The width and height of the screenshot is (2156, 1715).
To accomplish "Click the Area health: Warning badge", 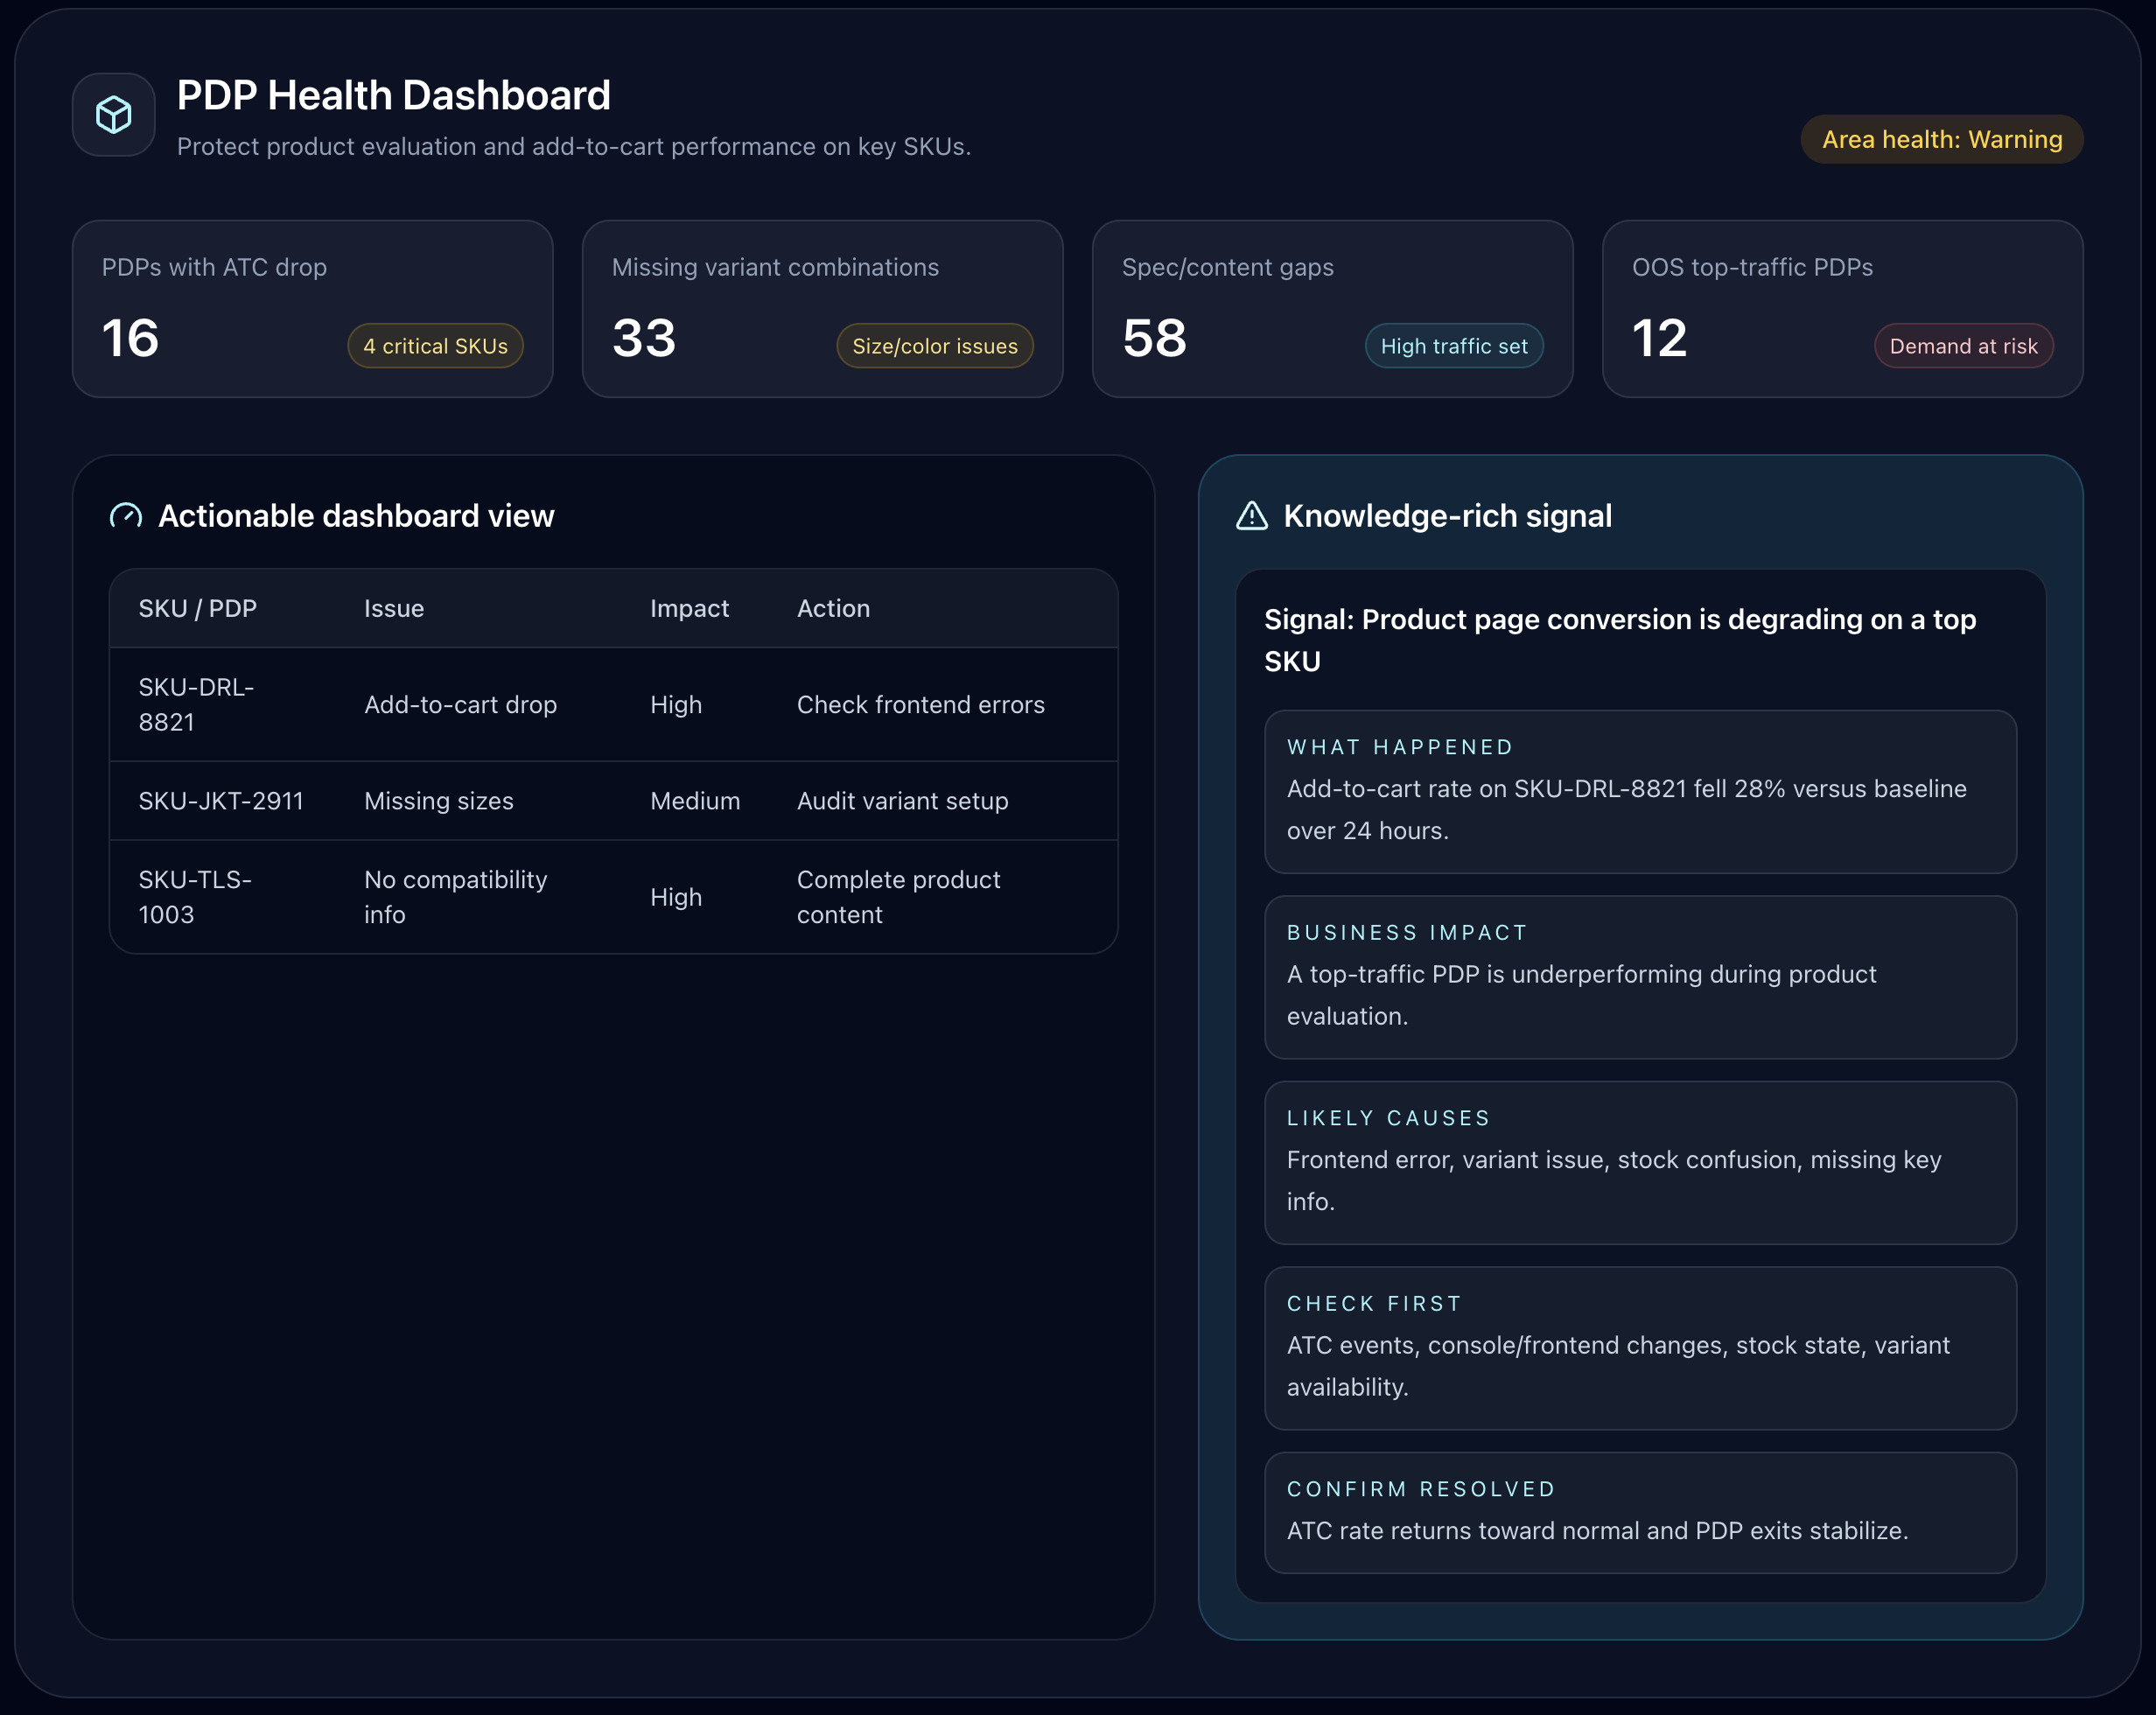I will [x=1941, y=139].
